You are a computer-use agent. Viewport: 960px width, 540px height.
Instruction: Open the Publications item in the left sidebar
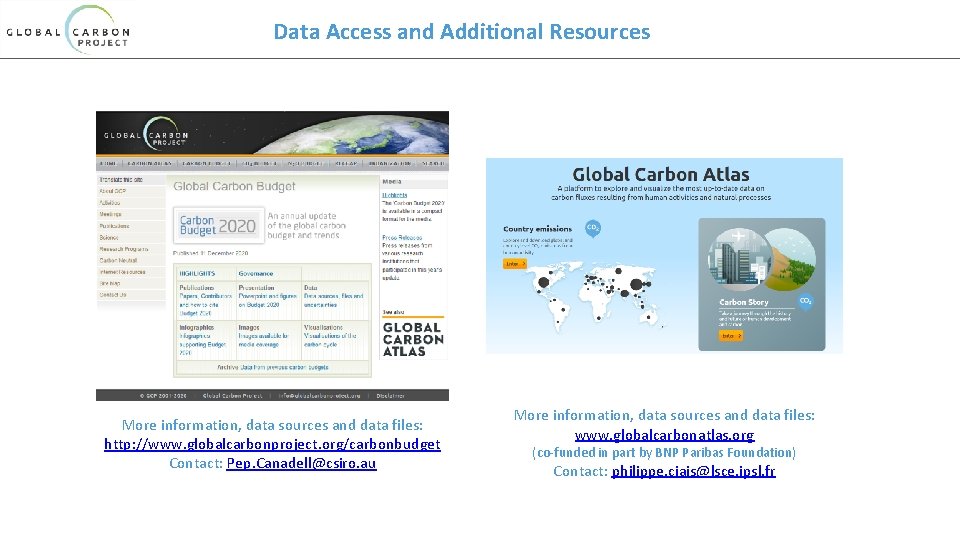click(x=114, y=226)
